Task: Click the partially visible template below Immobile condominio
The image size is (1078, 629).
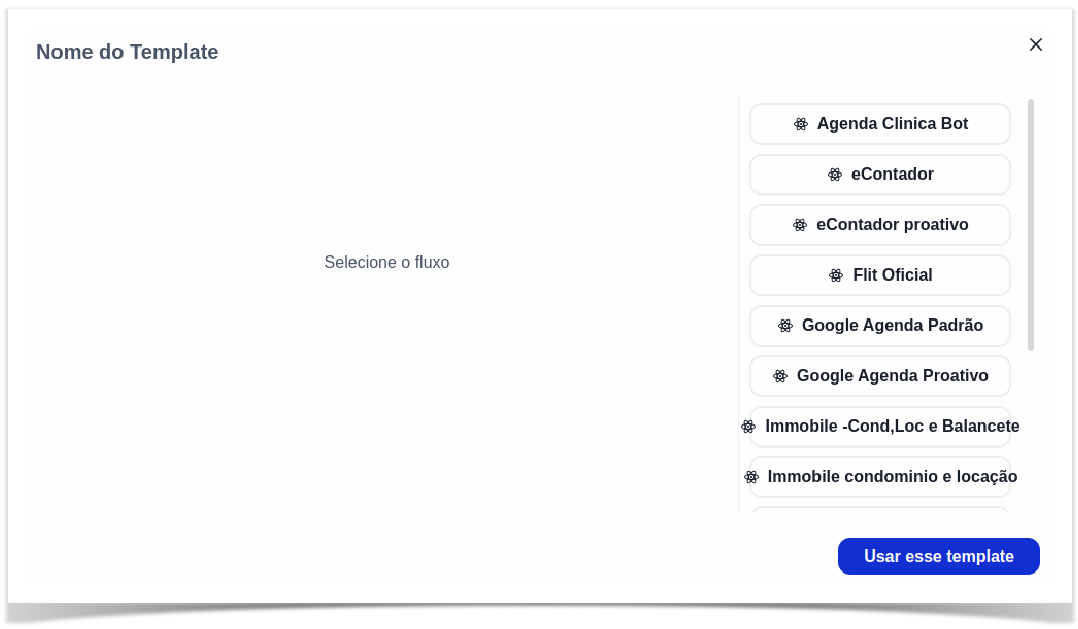Action: [879, 510]
